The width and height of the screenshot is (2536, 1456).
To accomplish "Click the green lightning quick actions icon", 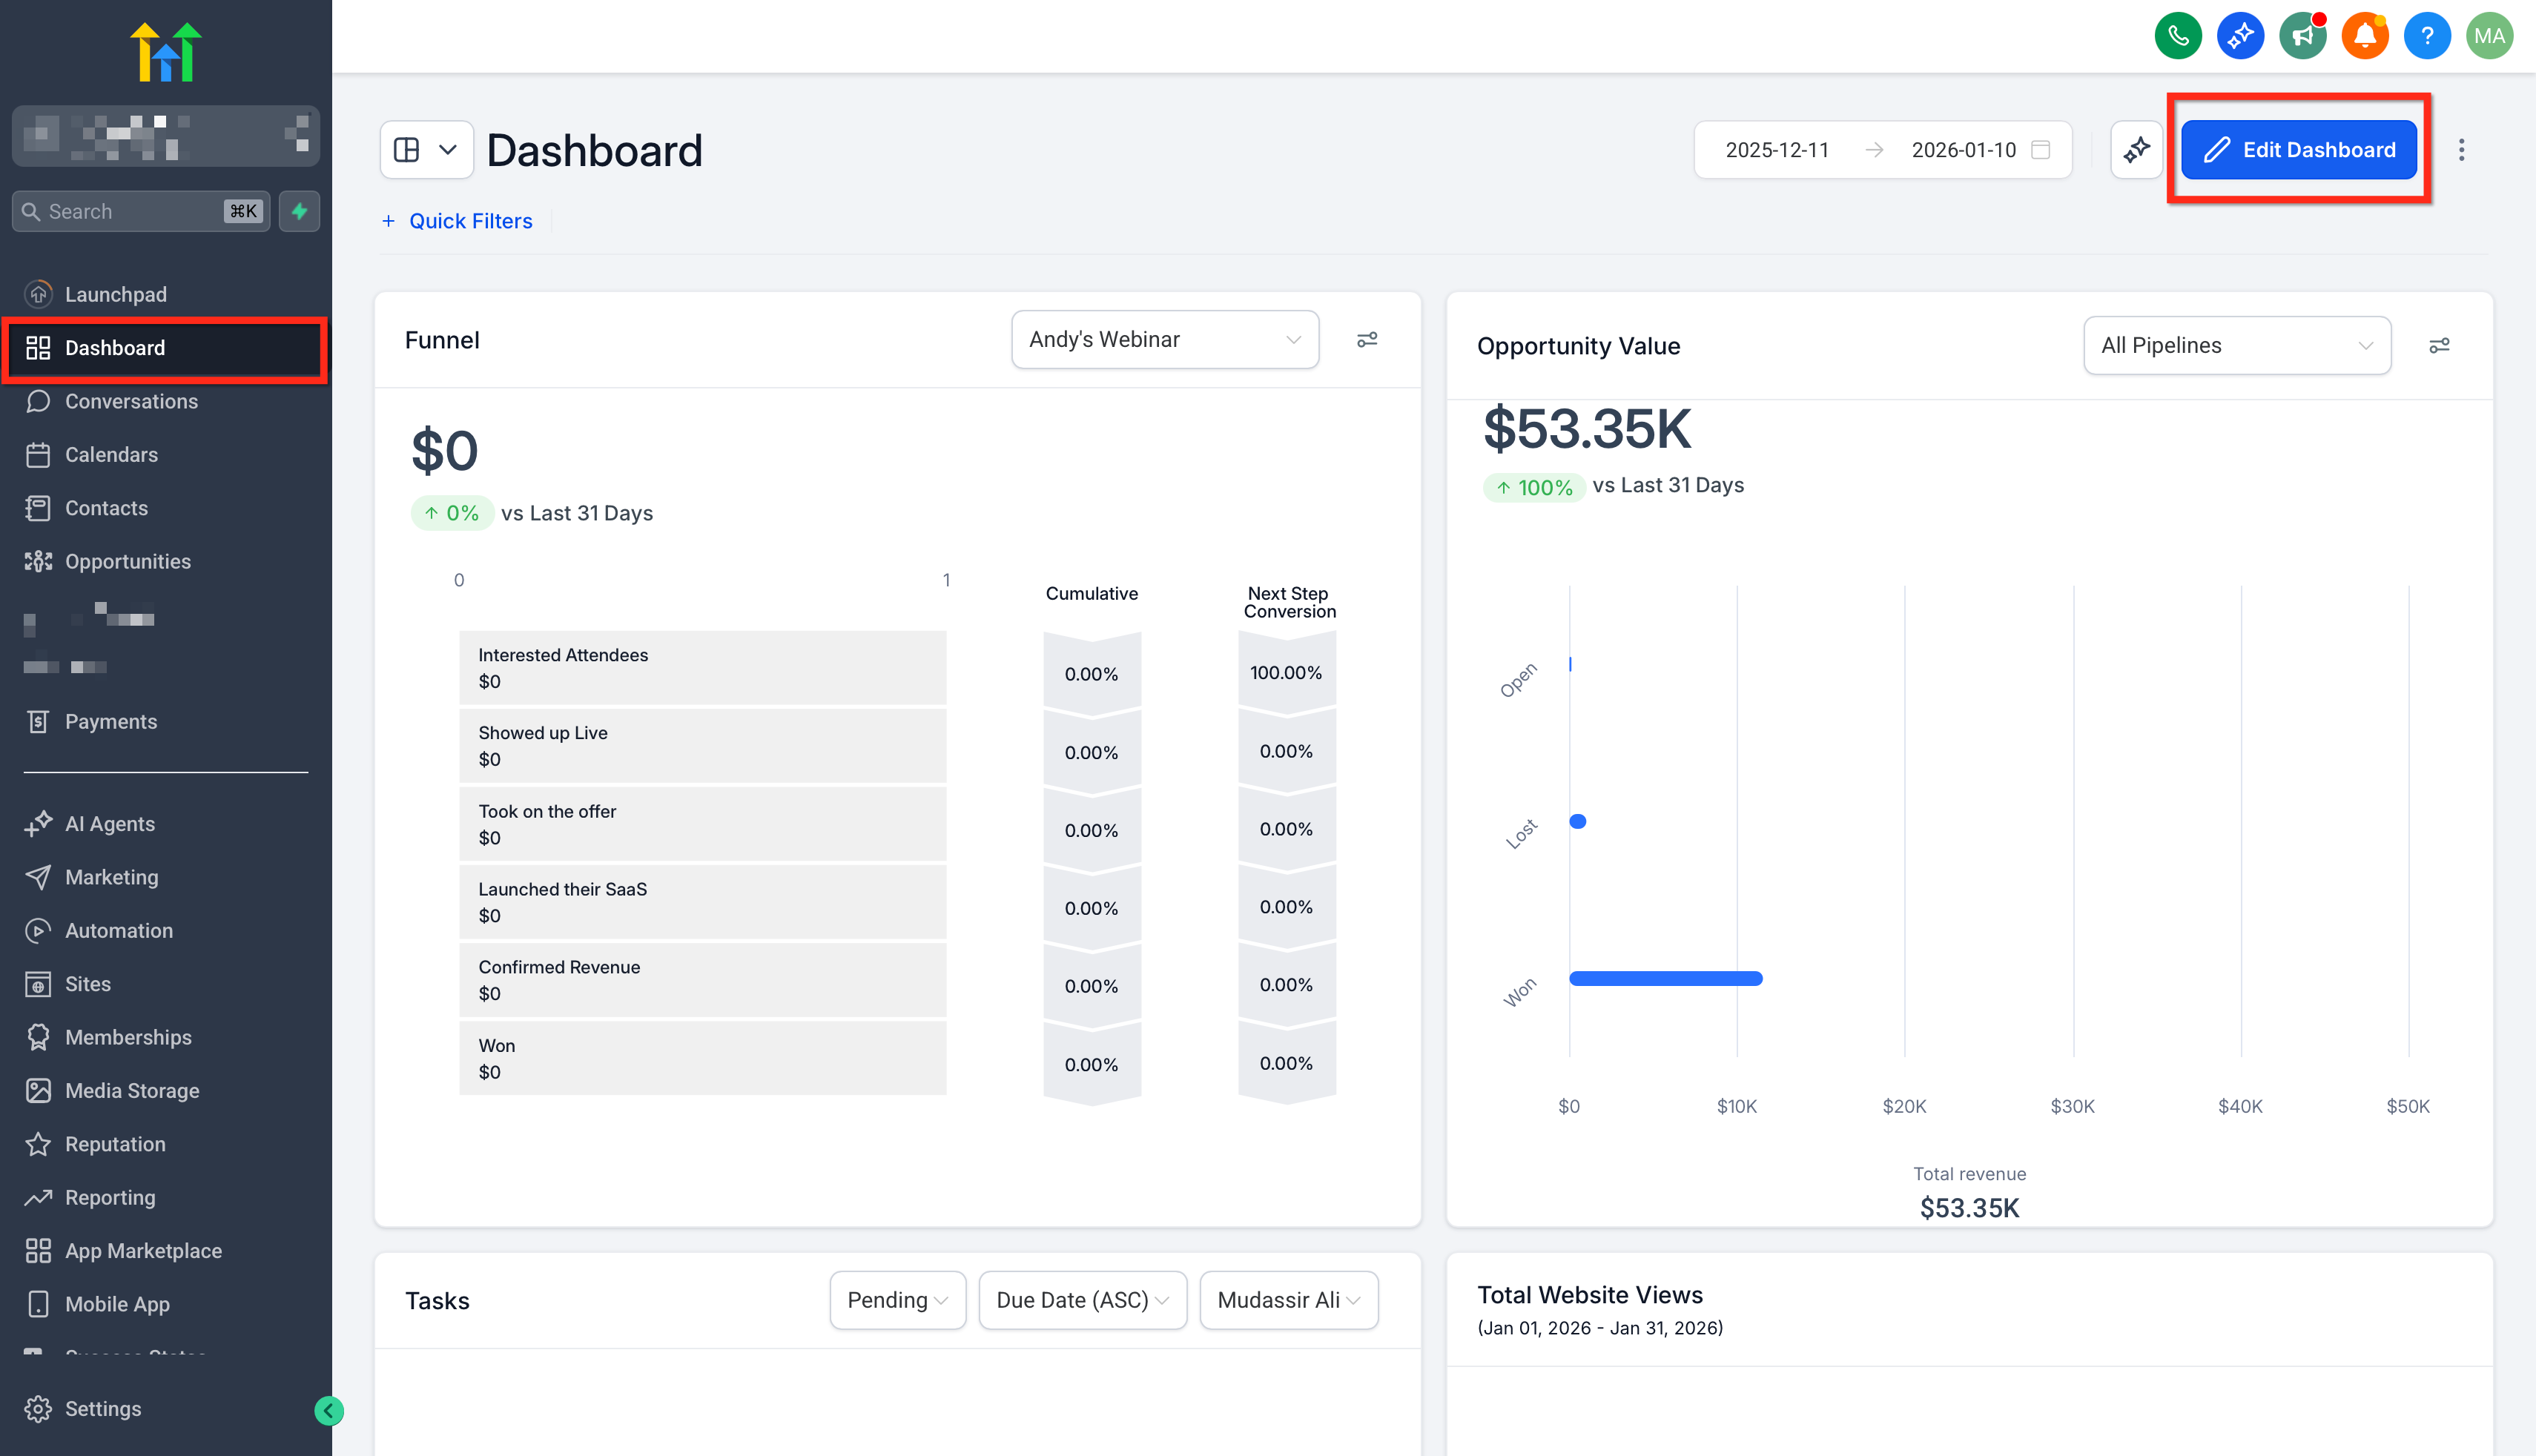I will (299, 211).
